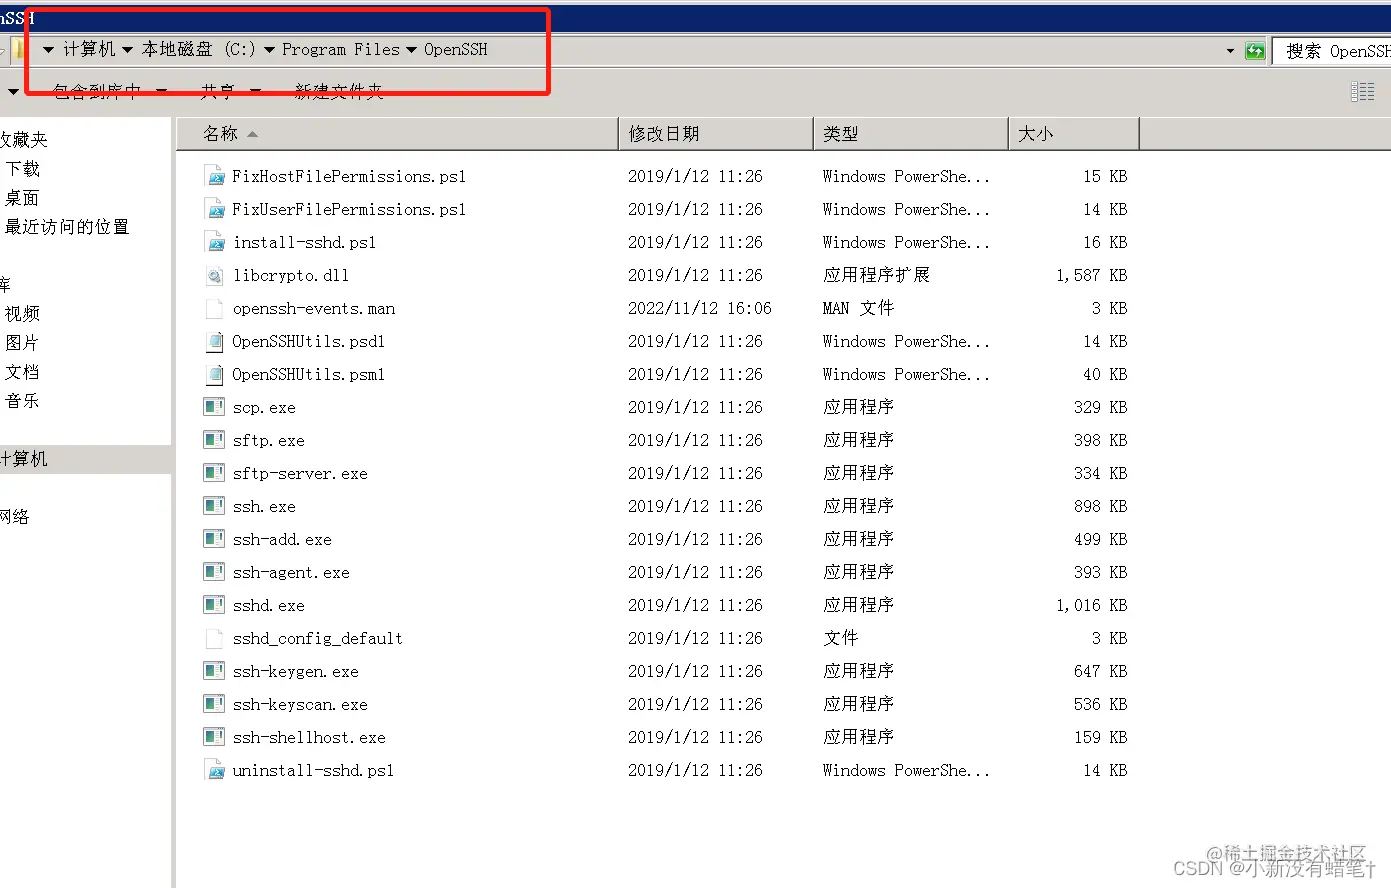Open address history dropdown near refresh button
This screenshot has height=888, width=1391.
point(1230,51)
